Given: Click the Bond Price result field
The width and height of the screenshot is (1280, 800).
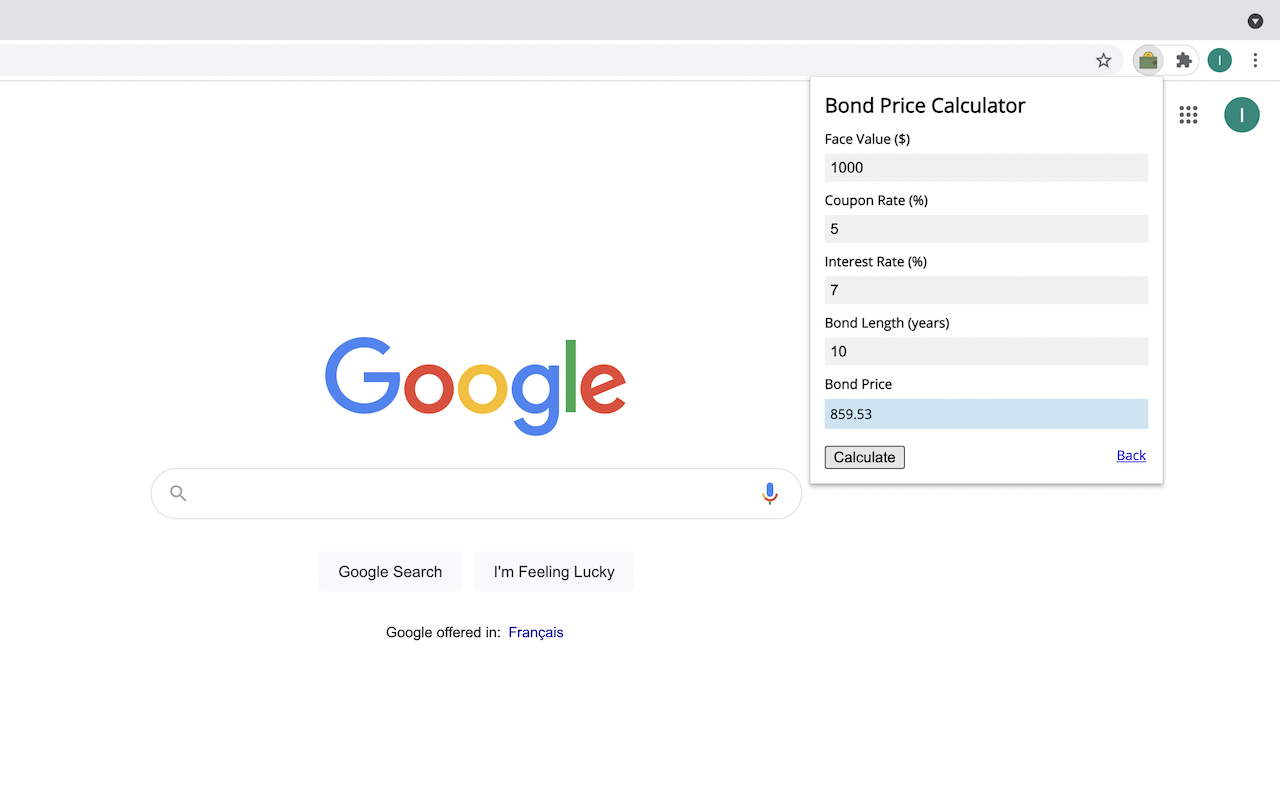Looking at the screenshot, I should click(986, 413).
